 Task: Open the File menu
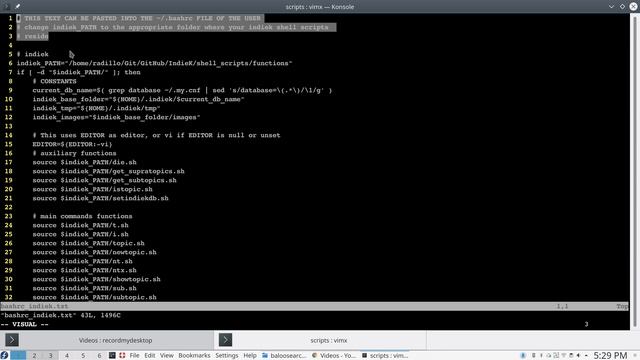[134, 356]
